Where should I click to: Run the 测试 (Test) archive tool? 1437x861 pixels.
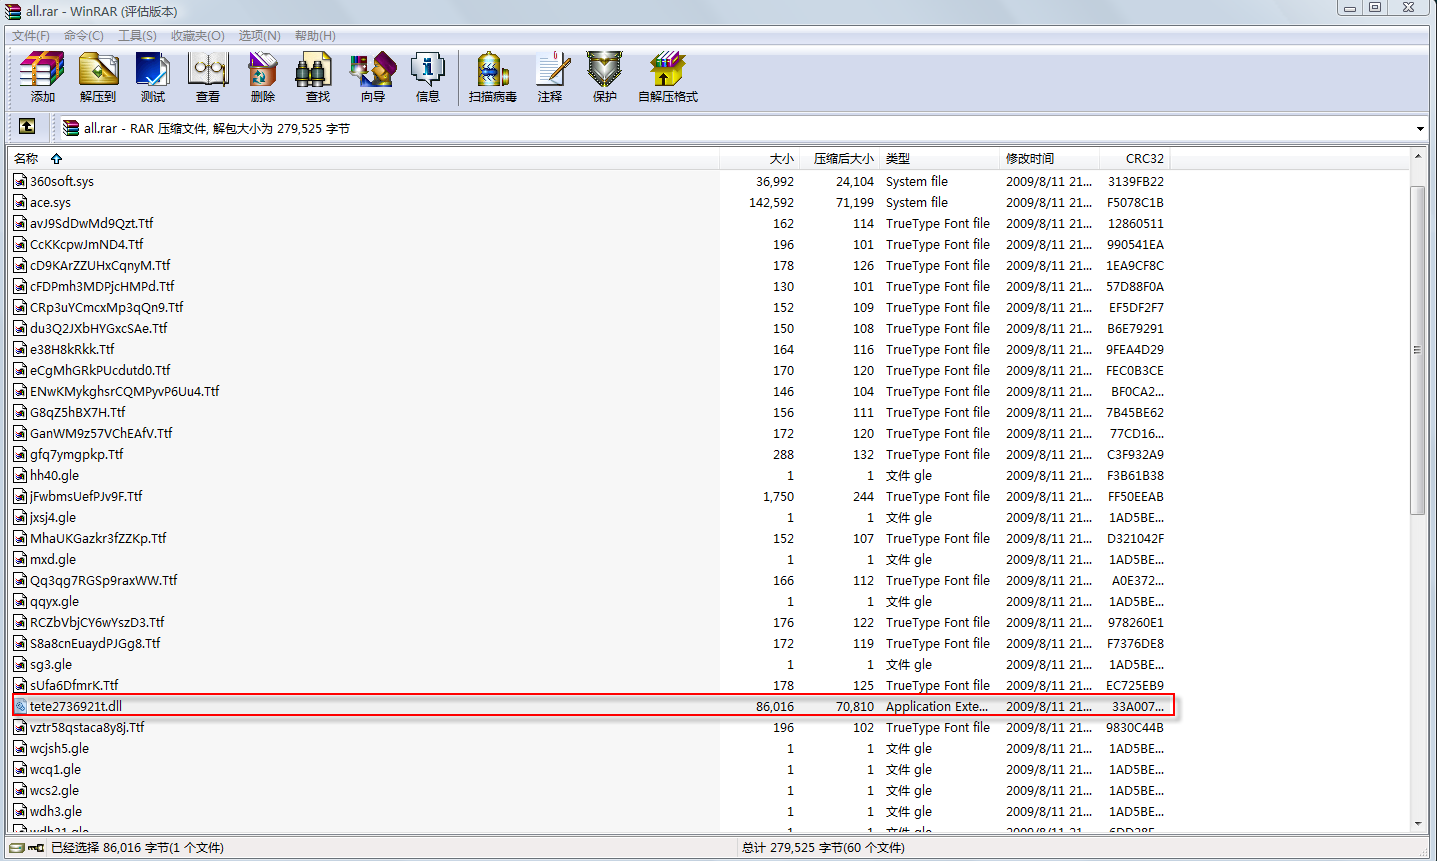click(153, 78)
